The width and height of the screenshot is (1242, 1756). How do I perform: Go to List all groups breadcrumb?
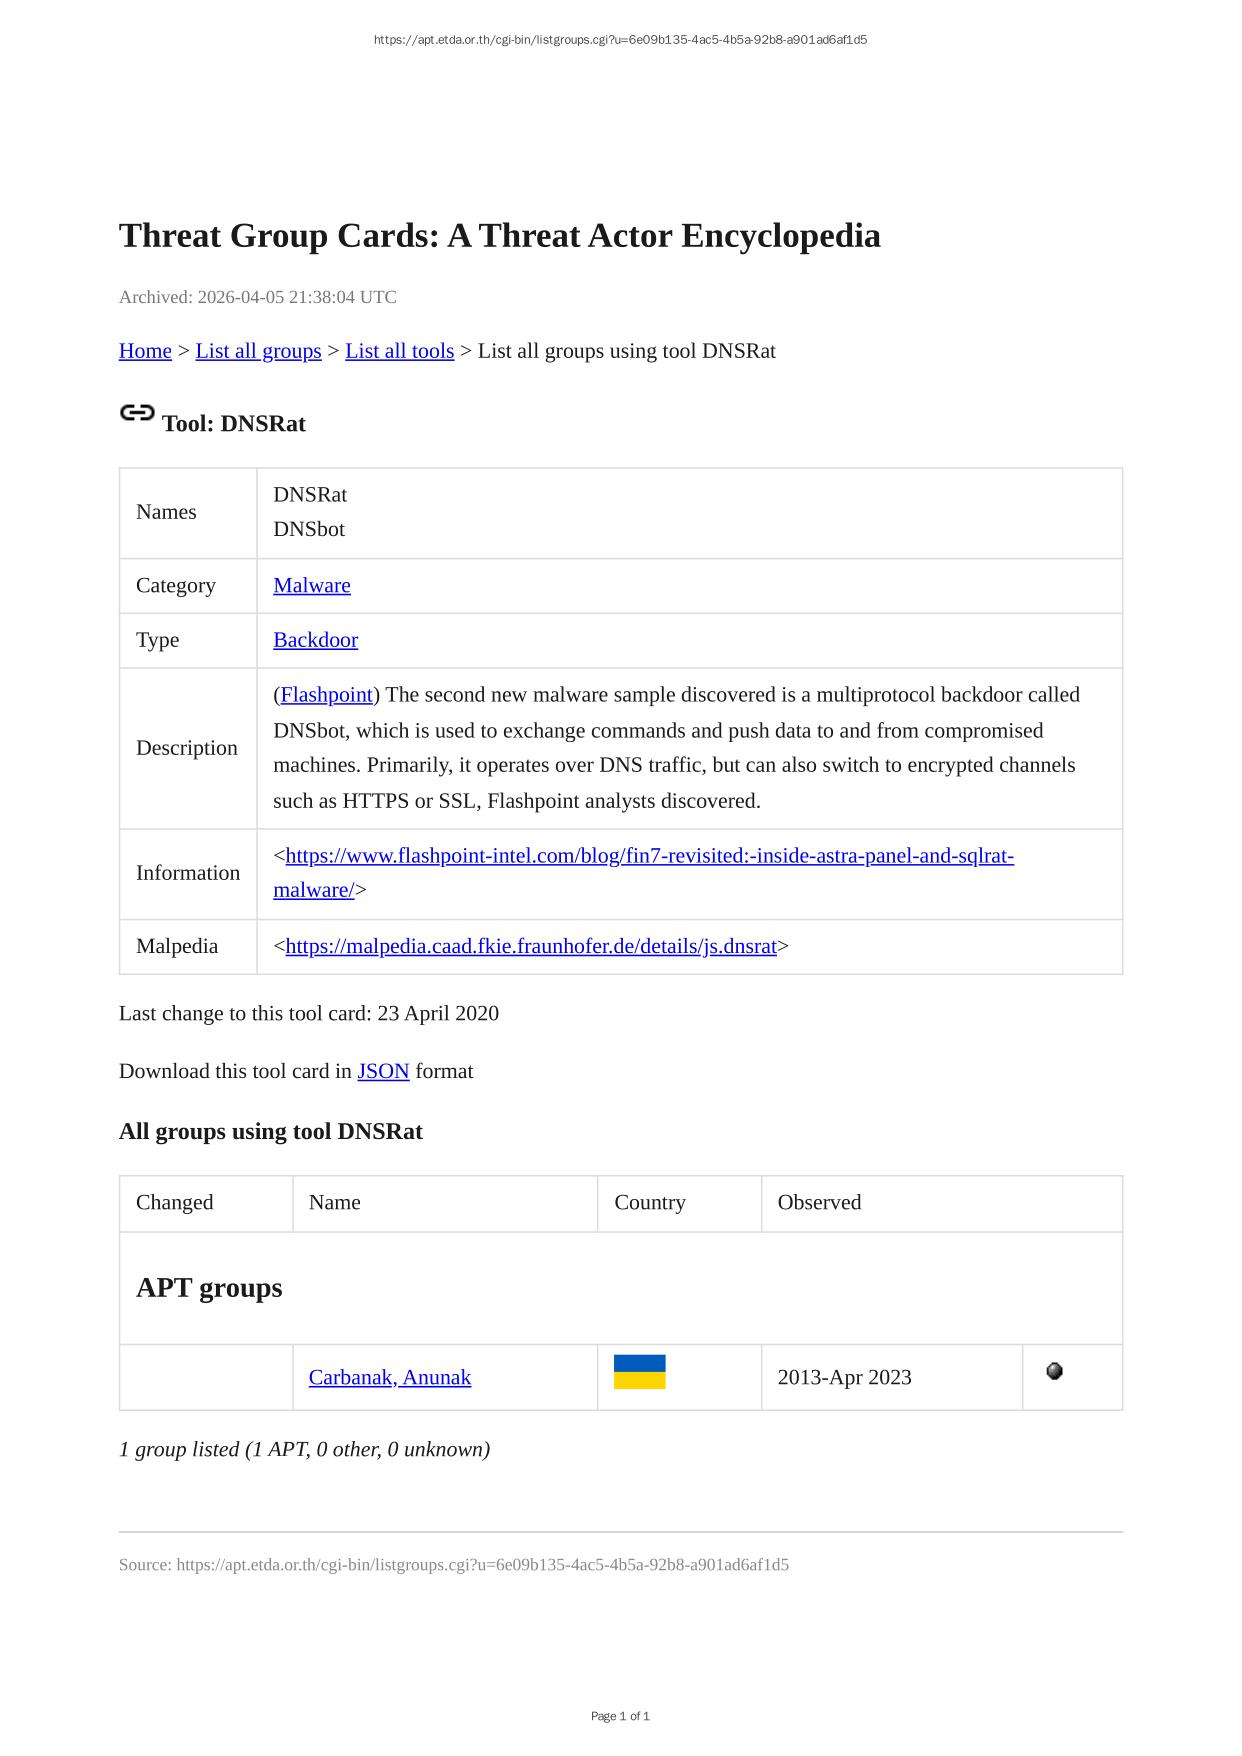point(258,351)
